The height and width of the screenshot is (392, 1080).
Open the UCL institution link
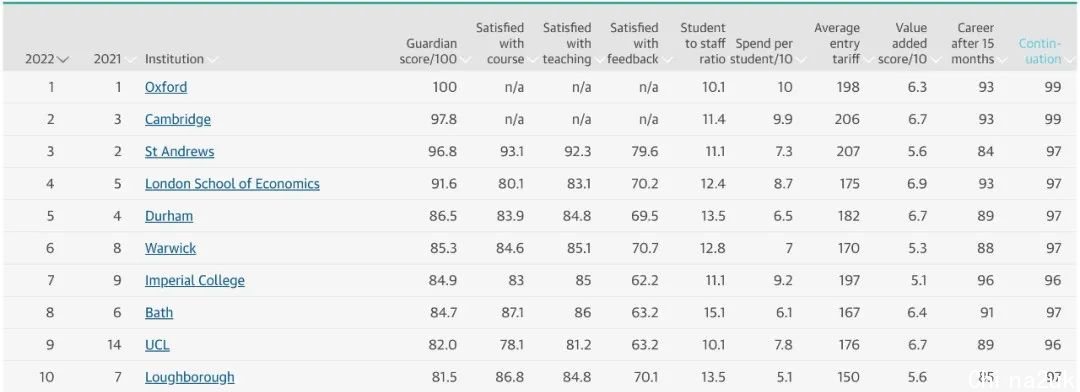pos(157,345)
